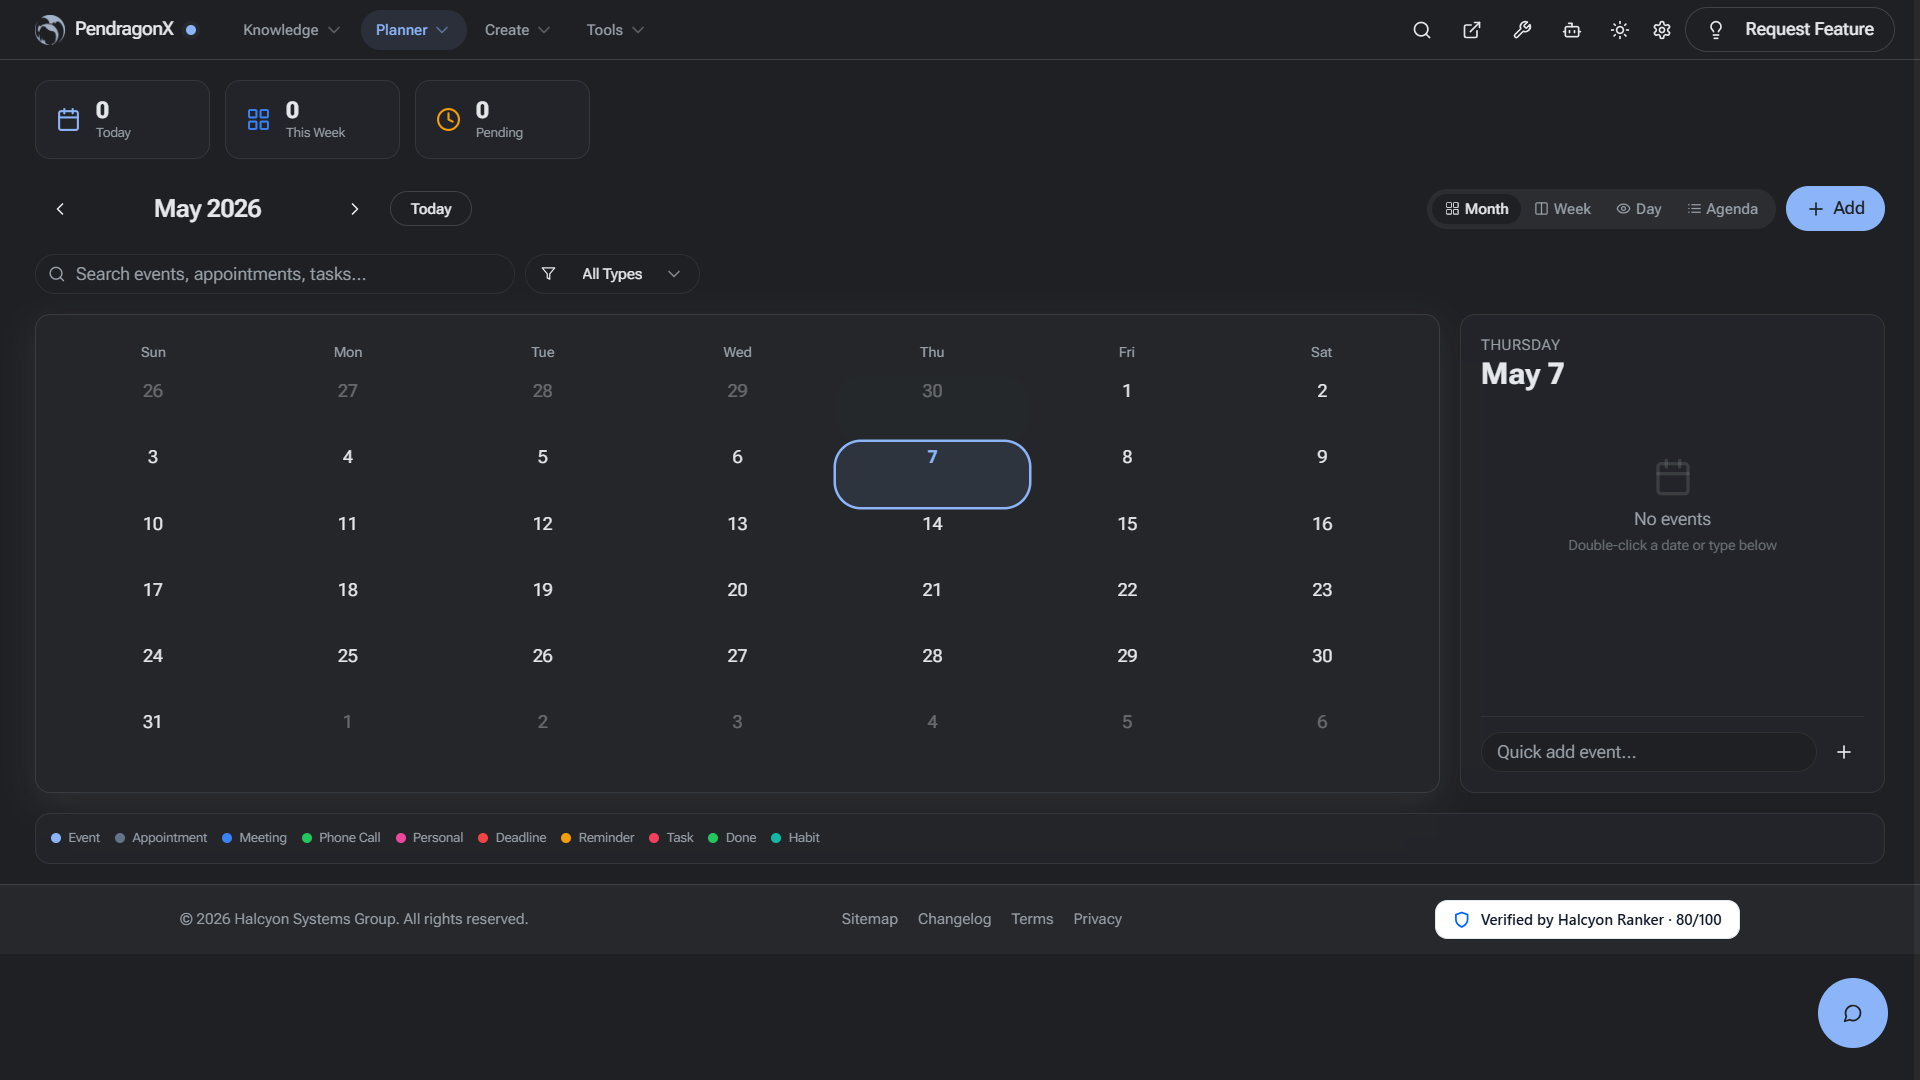Image resolution: width=1920 pixels, height=1080 pixels.
Task: Click Verified by Halcyon Ranker badge
Action: pos(1587,920)
